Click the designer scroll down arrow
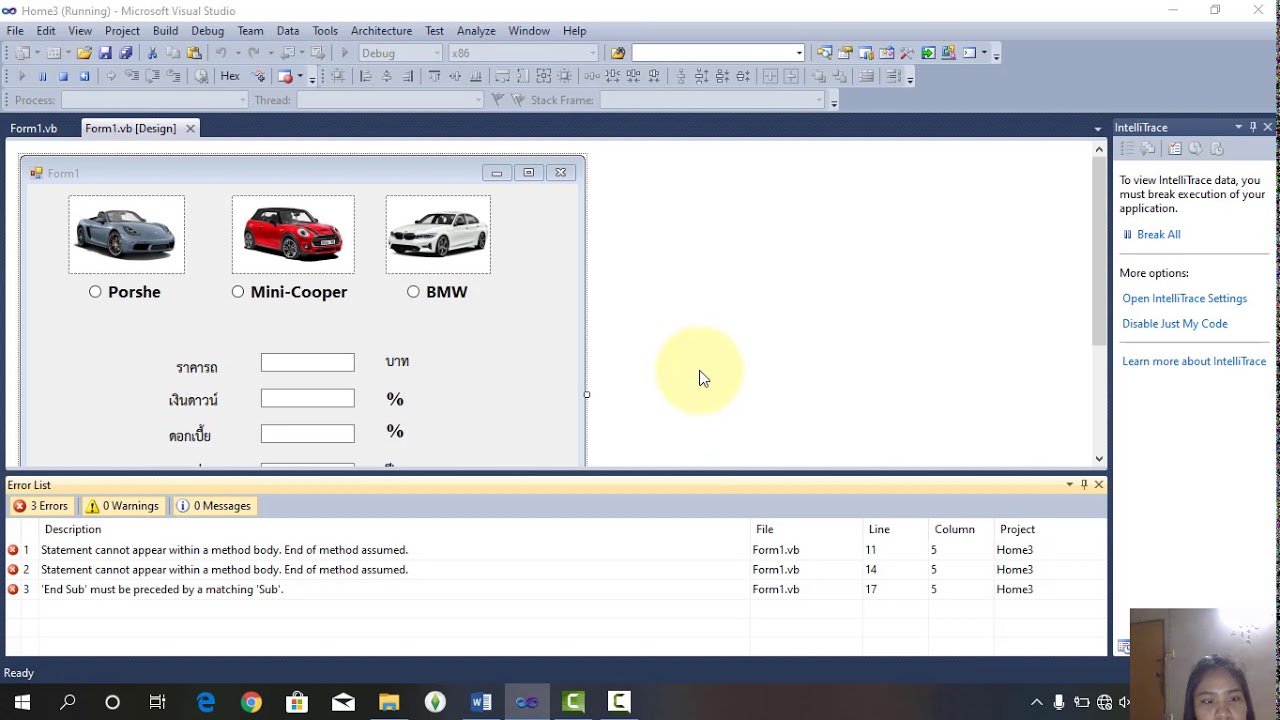The width and height of the screenshot is (1280, 720). [1099, 459]
